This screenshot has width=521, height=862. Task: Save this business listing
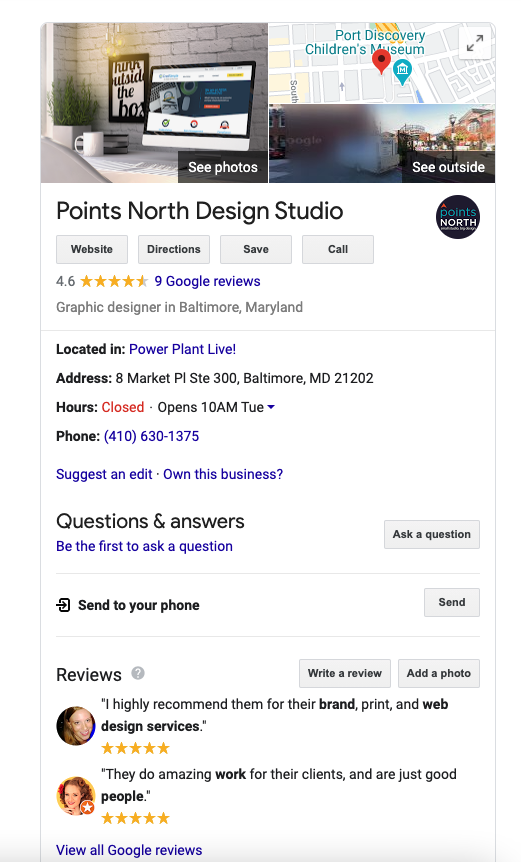click(x=256, y=249)
